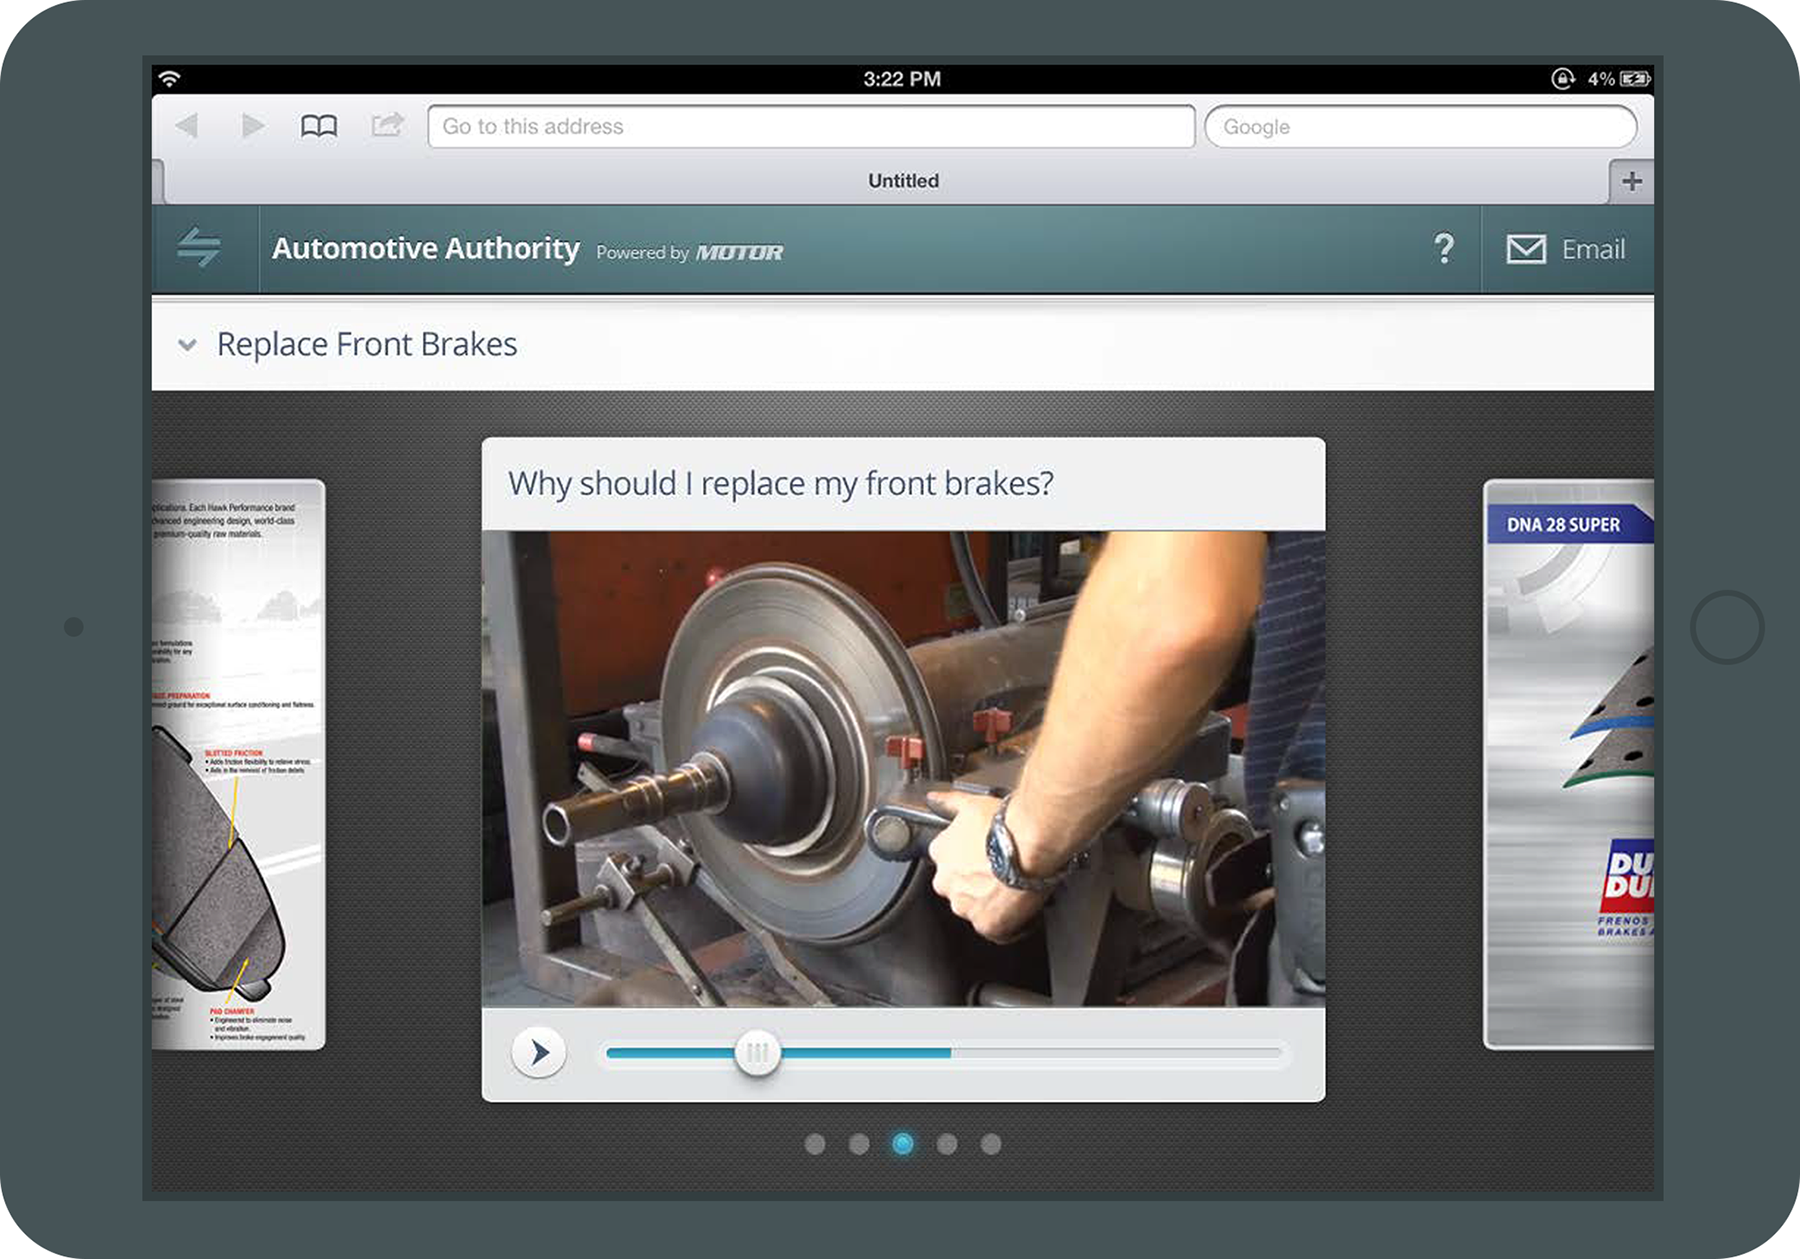Switch to the Untitled tab

(x=902, y=181)
